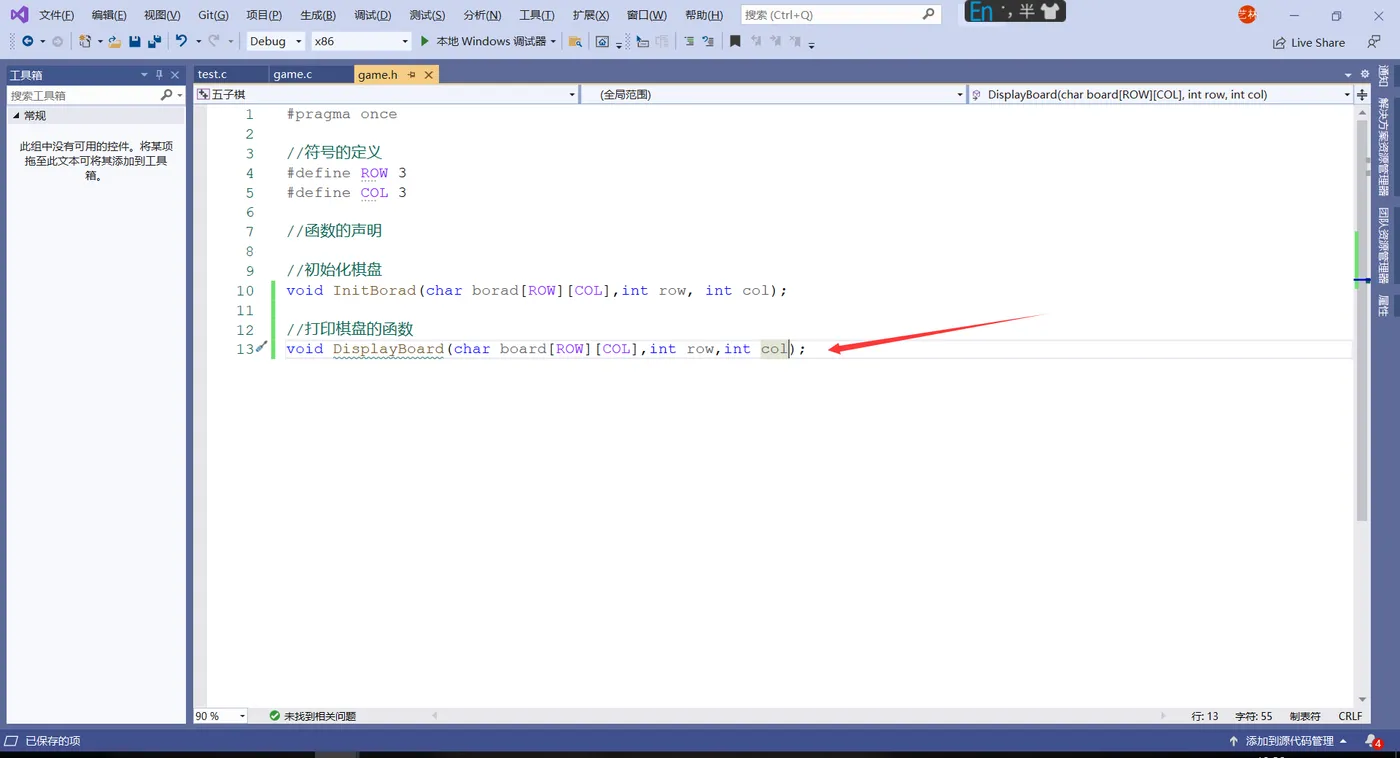This screenshot has width=1400, height=758.
Task: Open the 生成(B) menu
Action: click(318, 15)
